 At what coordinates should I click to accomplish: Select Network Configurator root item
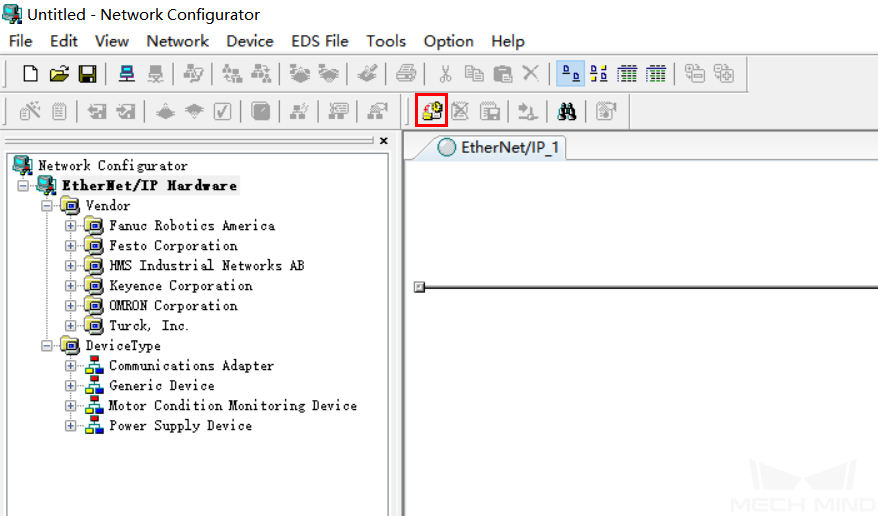(113, 165)
